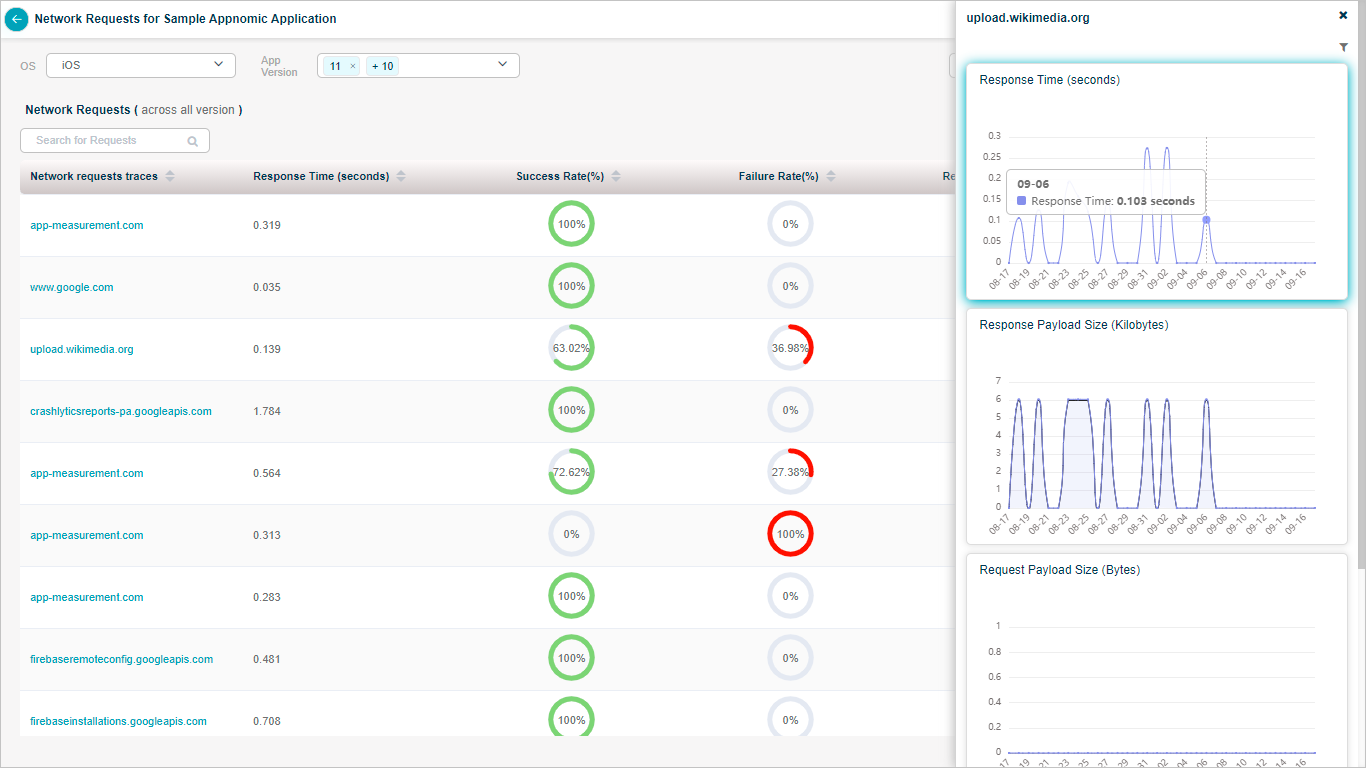The height and width of the screenshot is (768, 1366).
Task: Click the page title Network Requests for Sample Appnomic Application
Action: (185, 19)
